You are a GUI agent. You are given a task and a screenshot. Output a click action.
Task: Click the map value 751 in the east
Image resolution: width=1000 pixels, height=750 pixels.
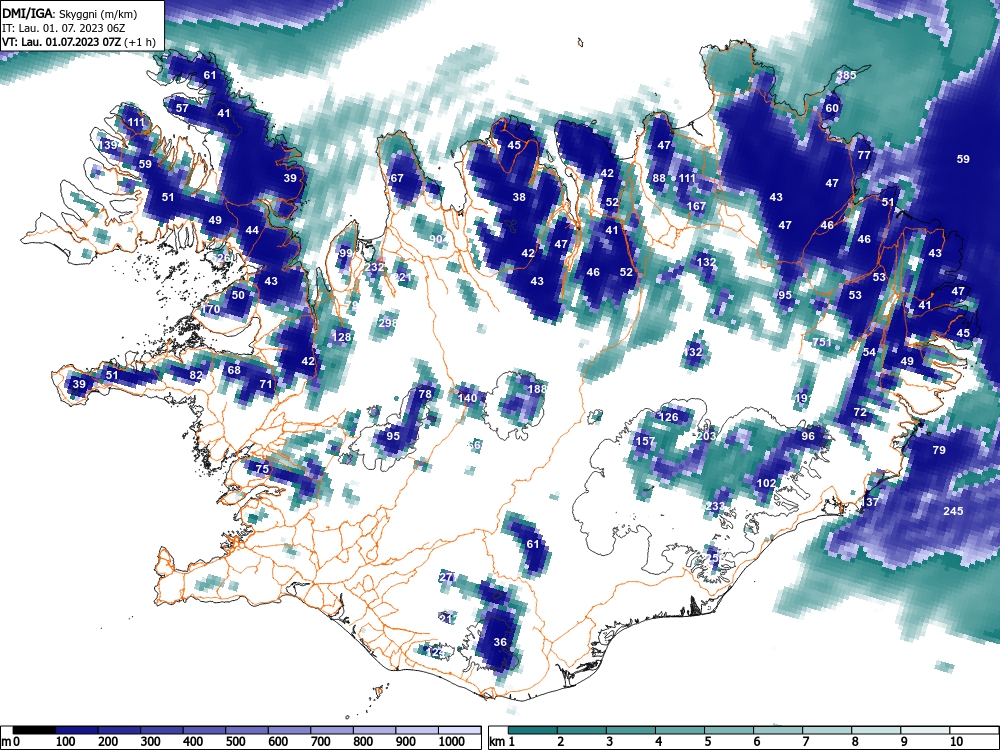(822, 342)
